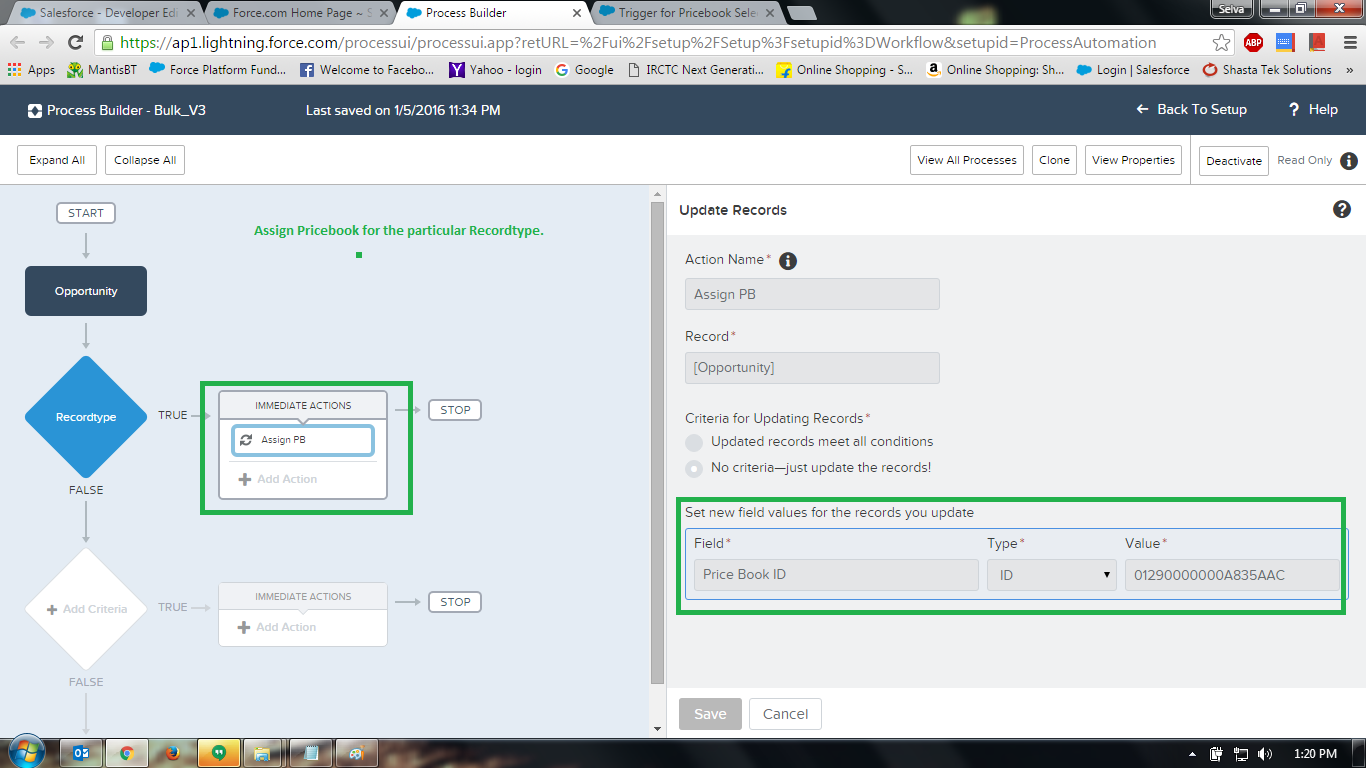Viewport: 1366px width, 768px height.
Task: Show more bookmarks with the overflow chevron
Action: coord(1350,70)
